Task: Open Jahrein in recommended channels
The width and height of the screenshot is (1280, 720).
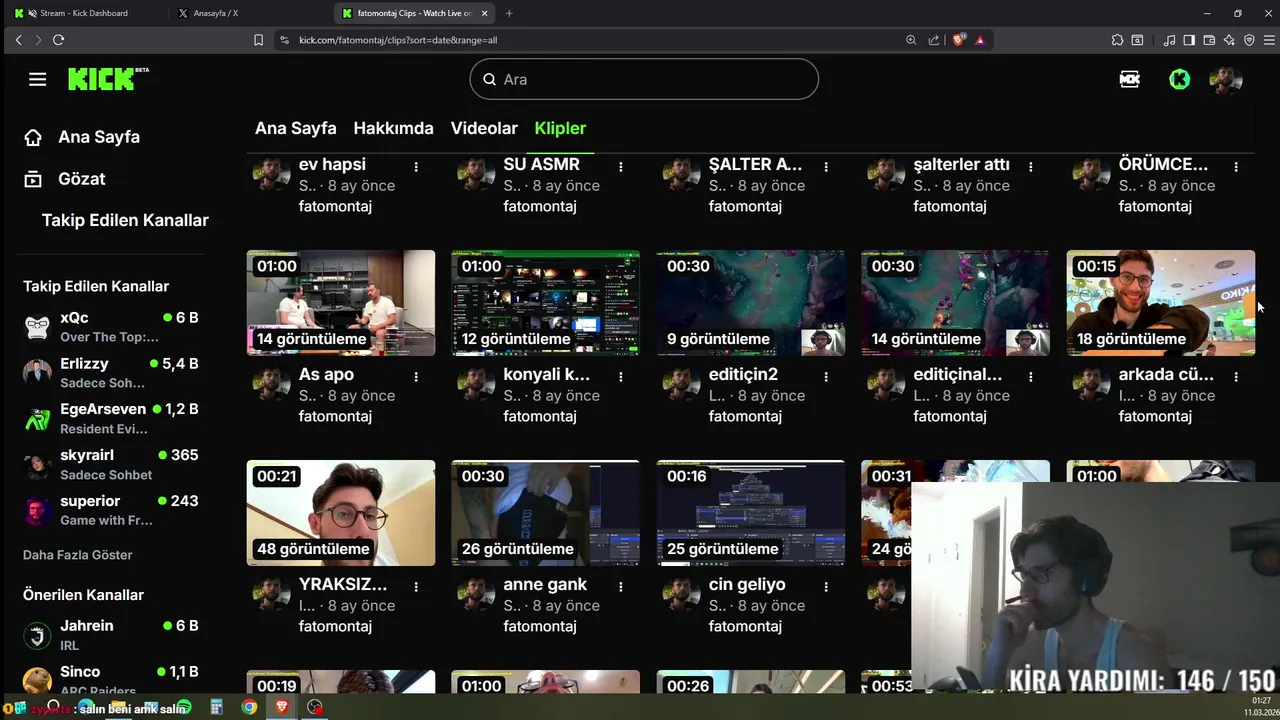Action: click(x=111, y=635)
